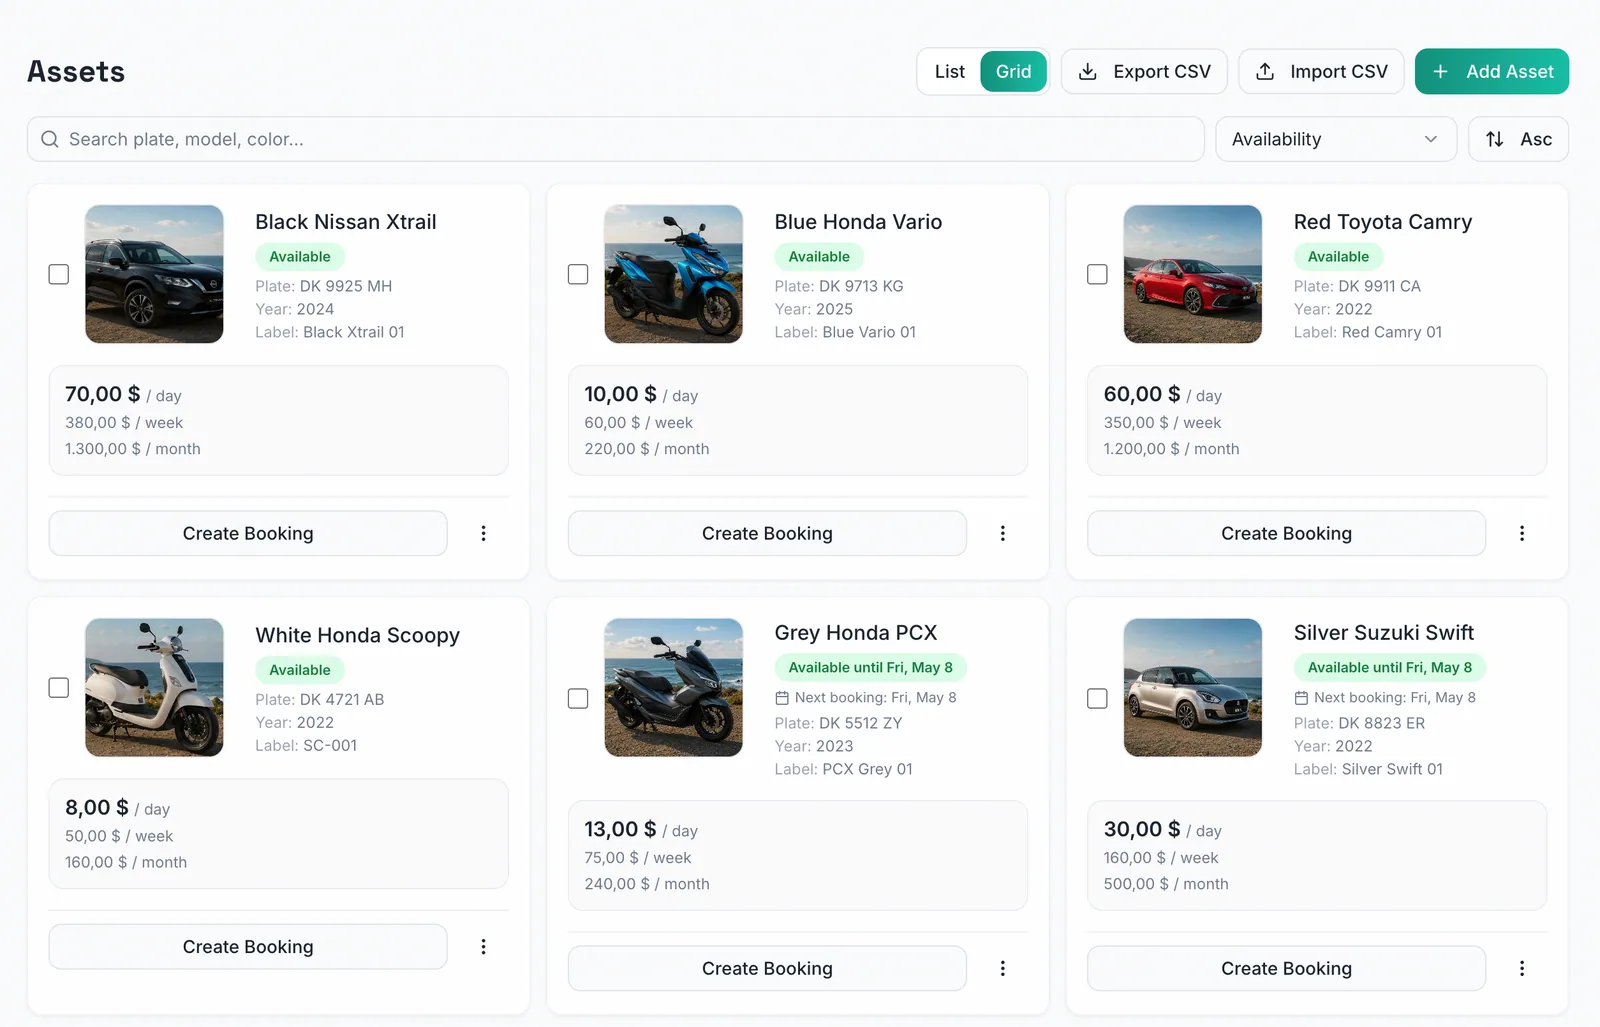Focus the search plate, model, color field
The image size is (1600, 1027).
(616, 139)
